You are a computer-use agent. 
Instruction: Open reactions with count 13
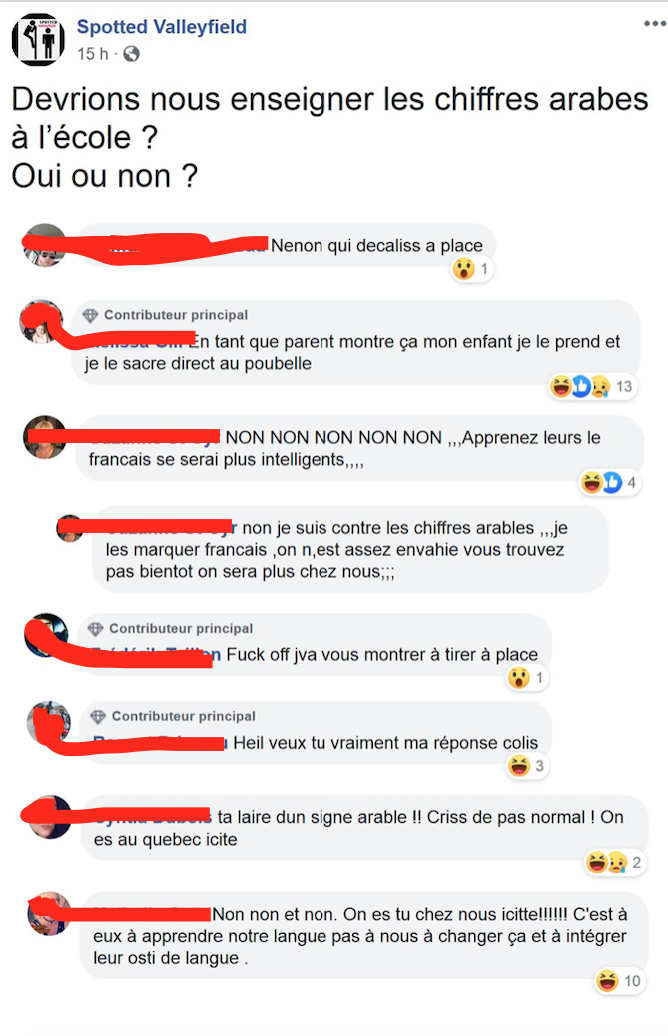pos(591,386)
